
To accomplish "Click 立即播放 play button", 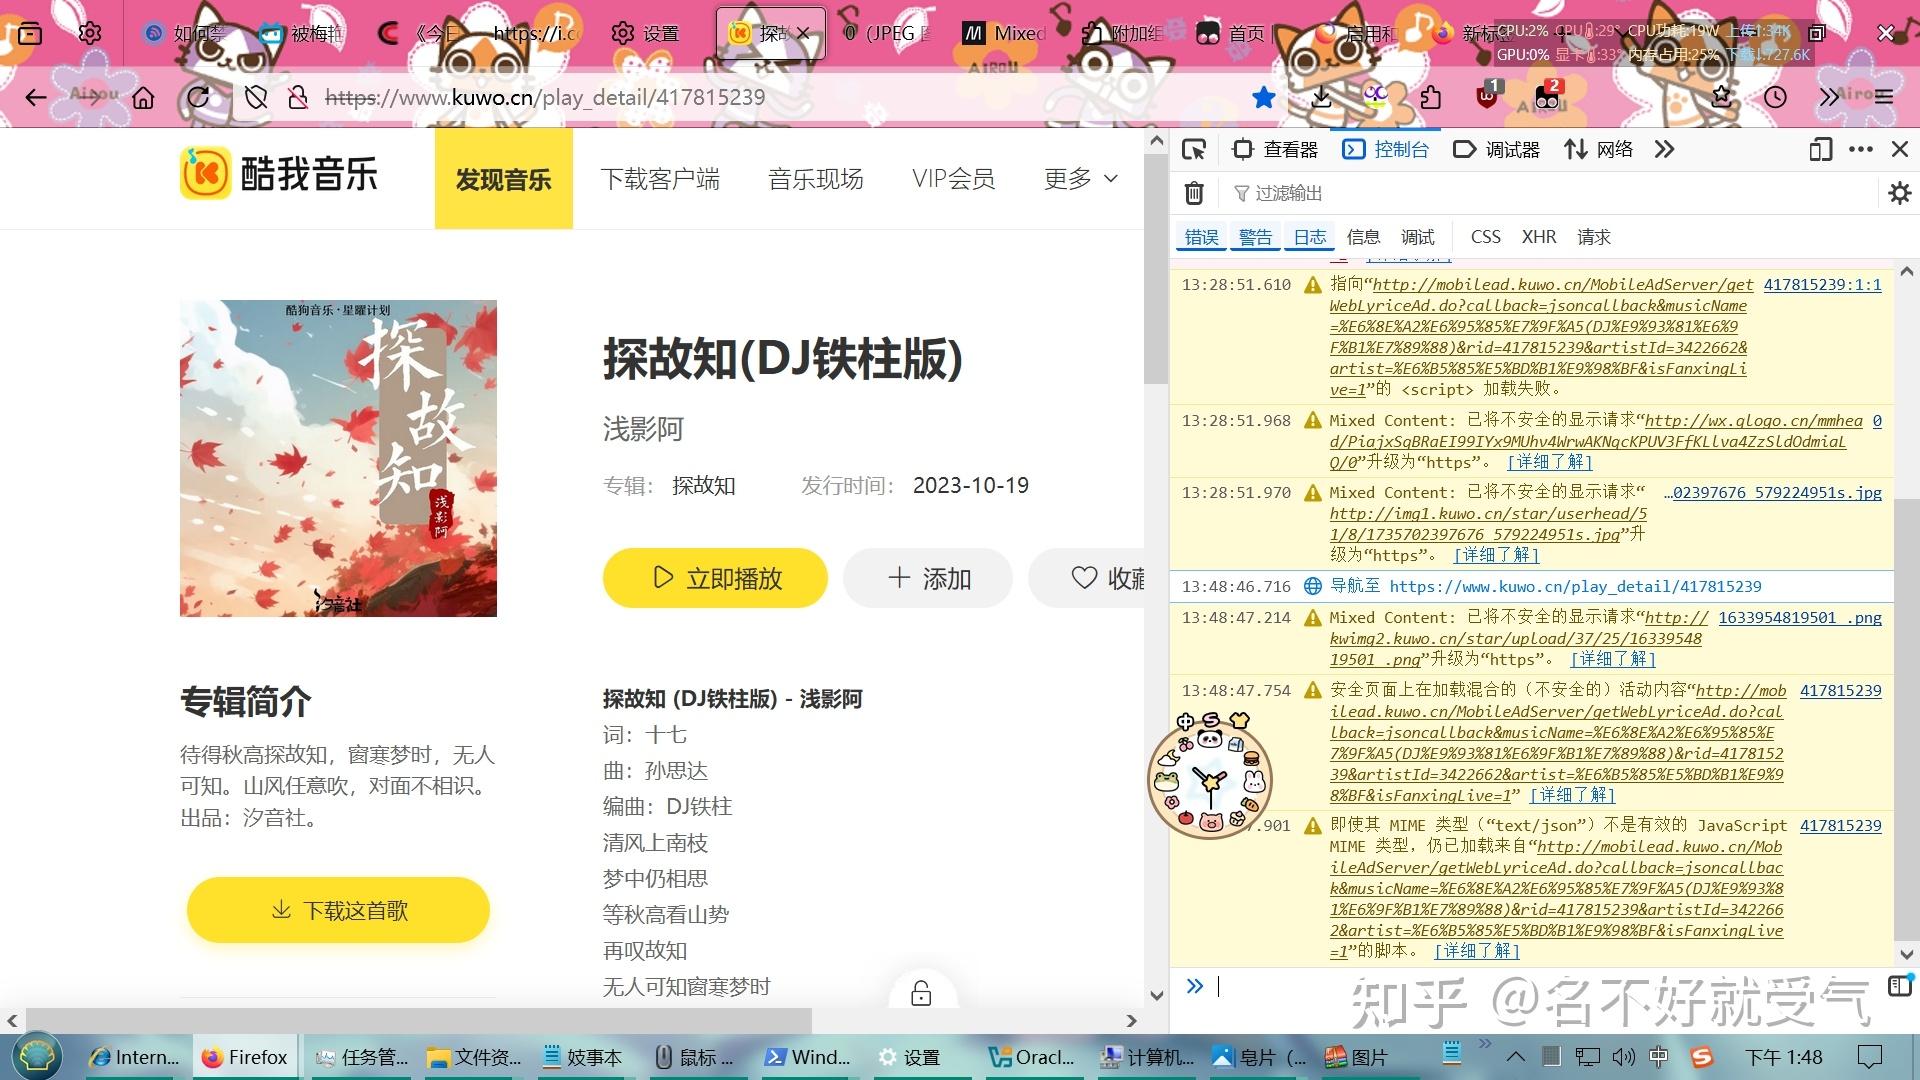I will (x=715, y=578).
